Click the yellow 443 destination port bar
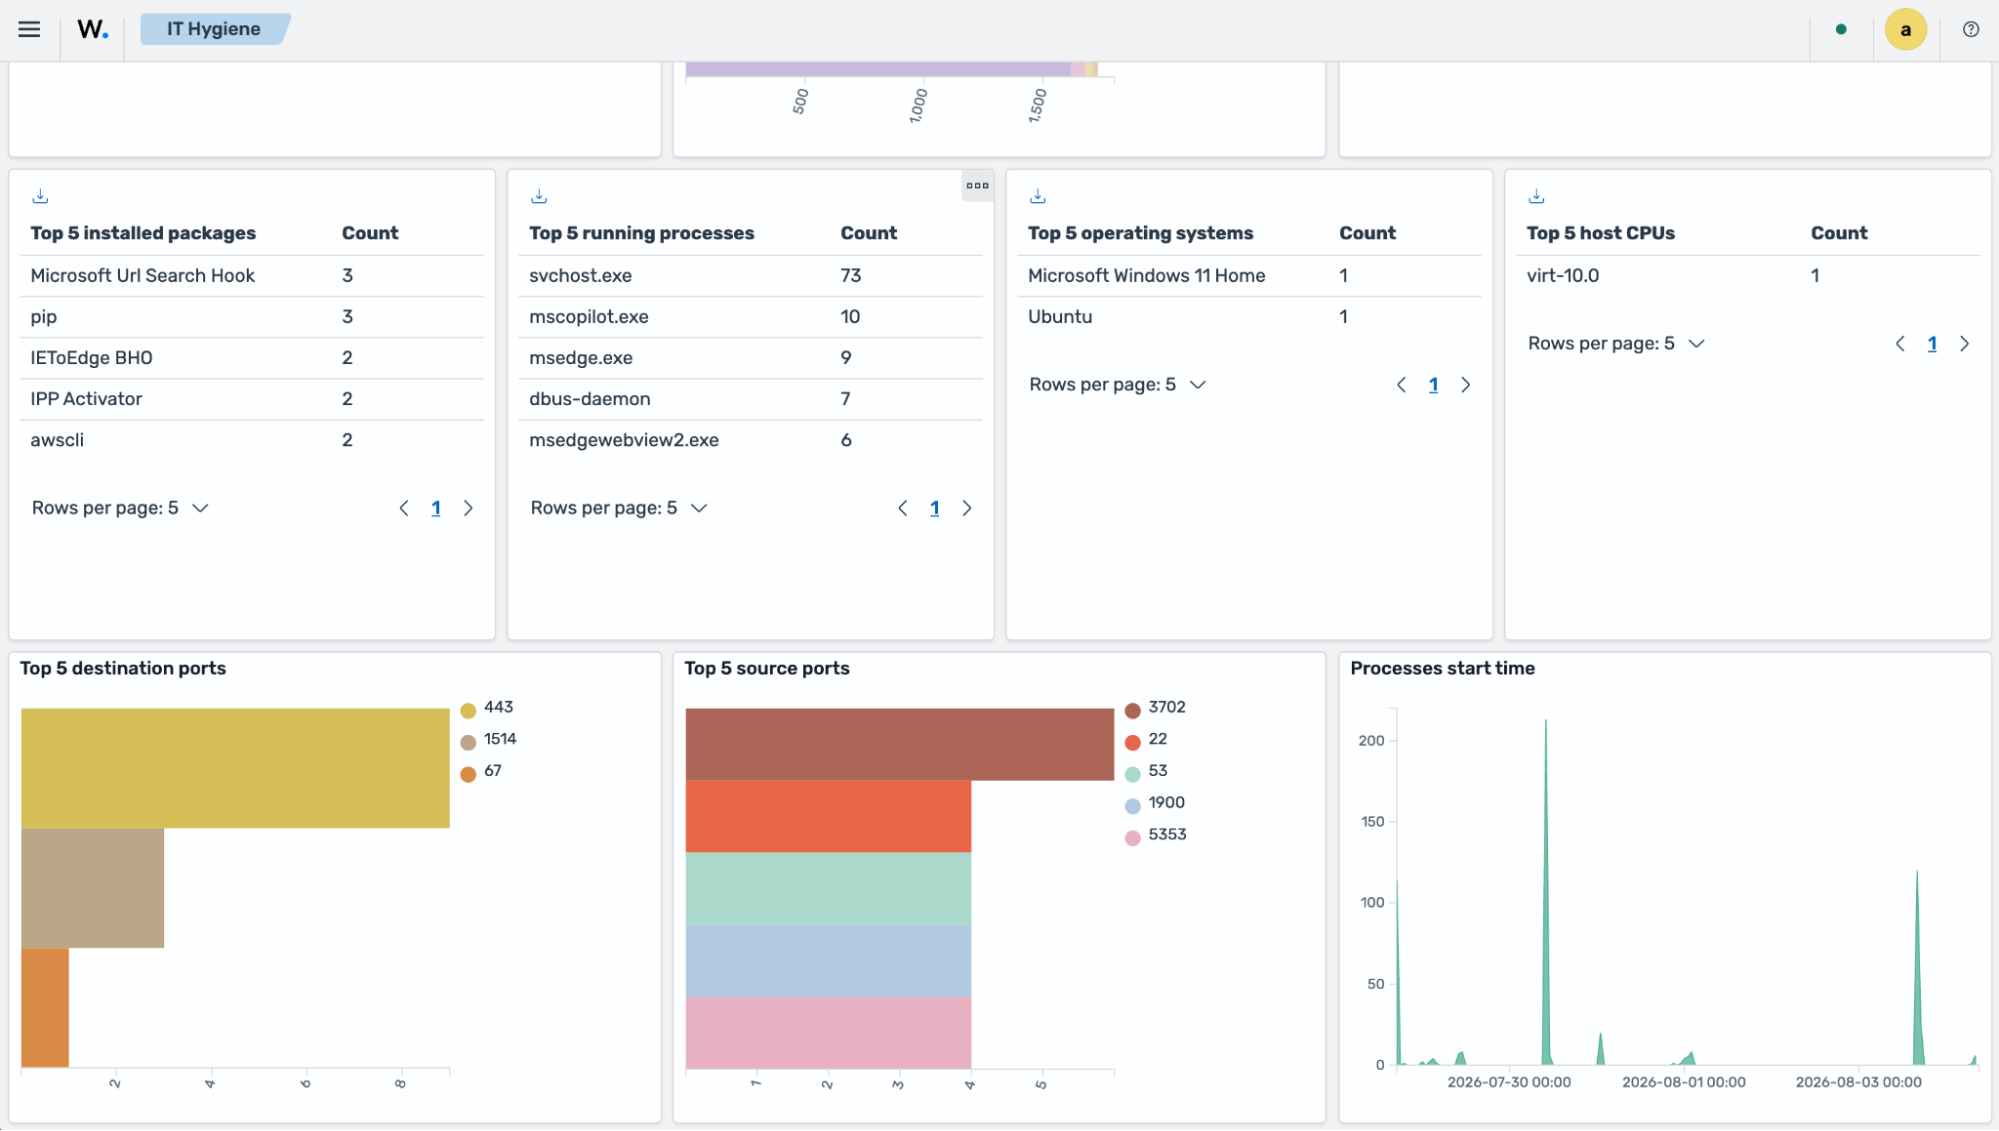 [235, 768]
